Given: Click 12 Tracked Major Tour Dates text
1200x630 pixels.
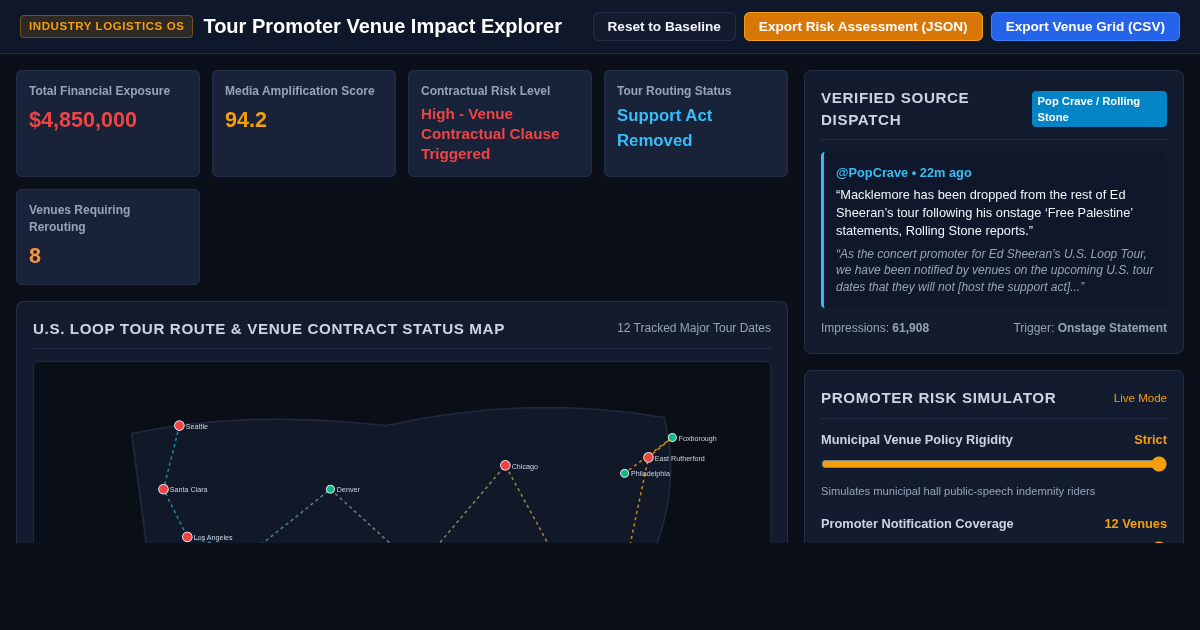Looking at the screenshot, I should [x=694, y=328].
